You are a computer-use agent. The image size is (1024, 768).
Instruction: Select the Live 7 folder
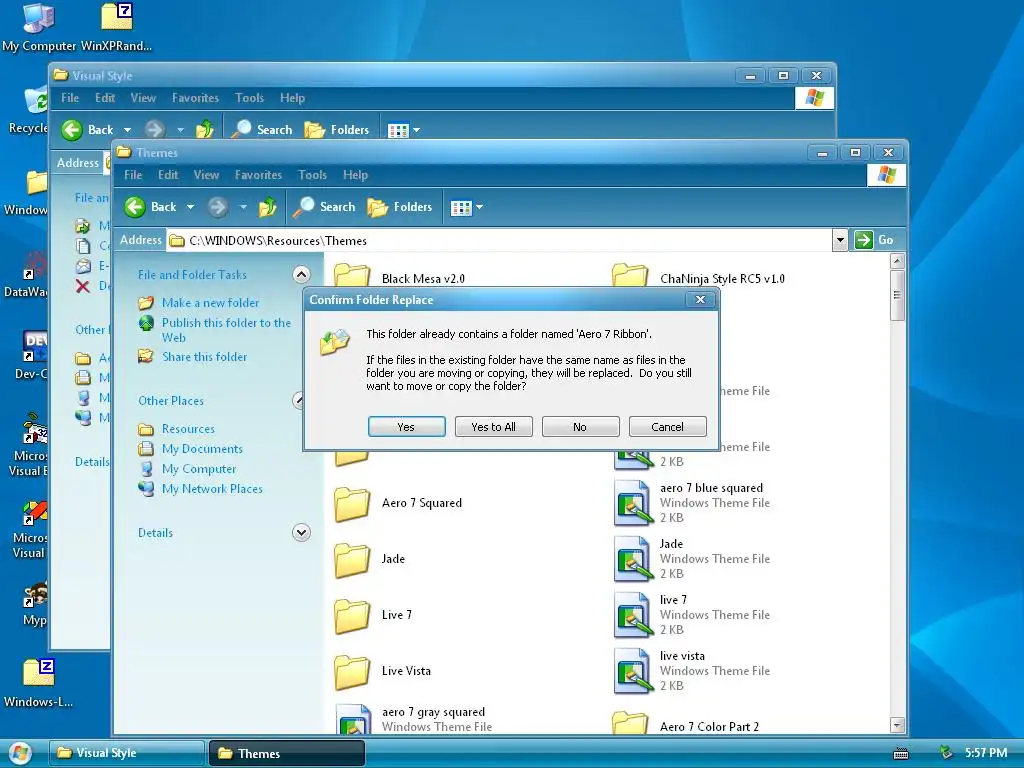373,615
